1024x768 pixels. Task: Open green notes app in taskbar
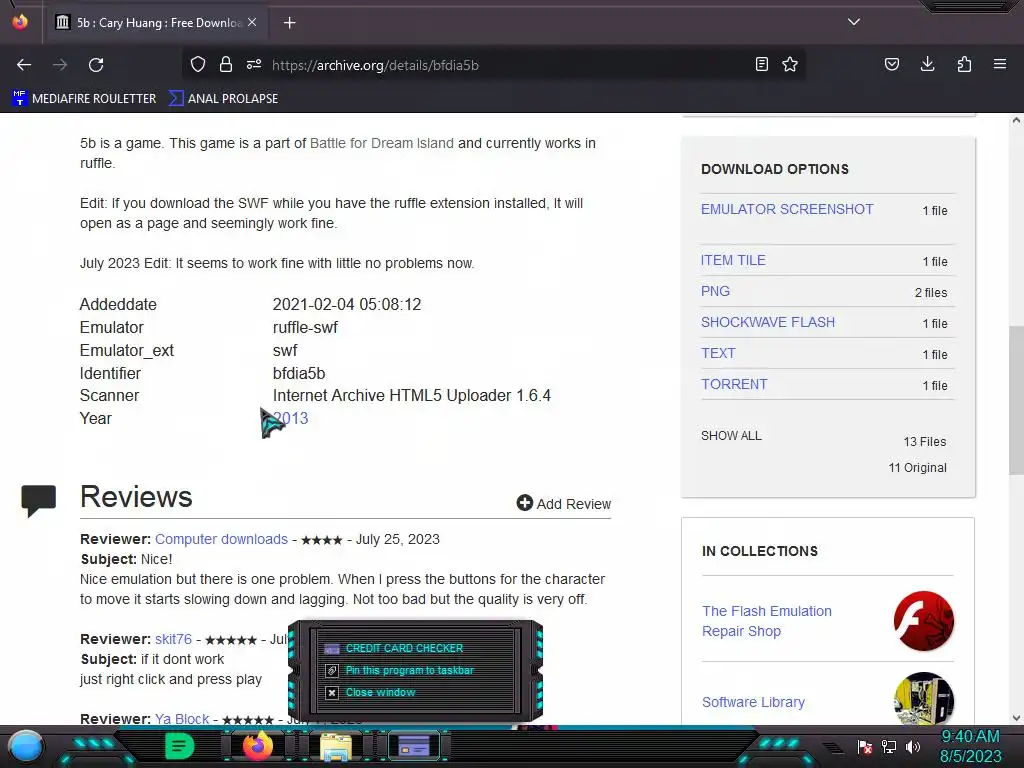[180, 746]
